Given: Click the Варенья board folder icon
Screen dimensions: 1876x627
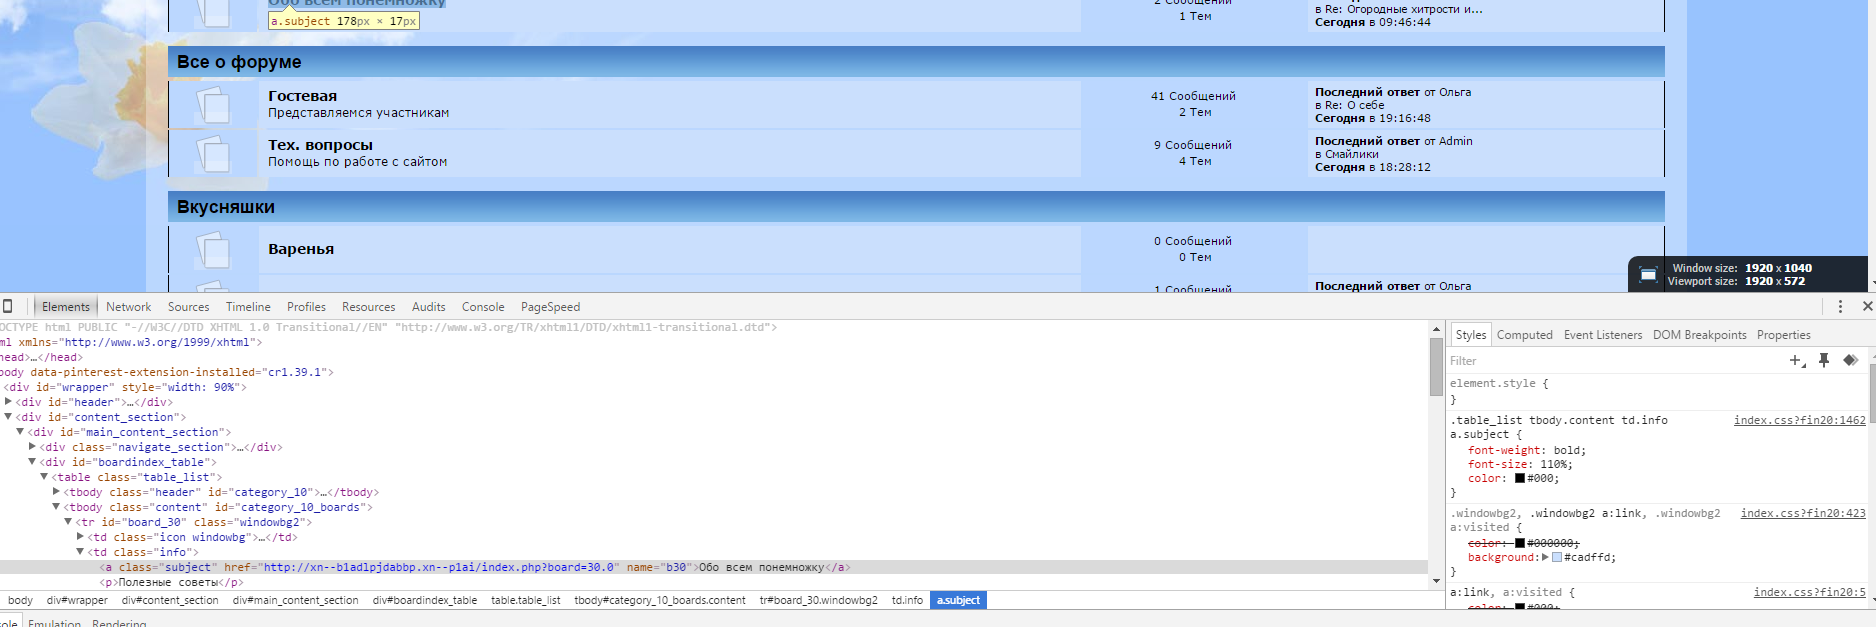Looking at the screenshot, I should 212,250.
